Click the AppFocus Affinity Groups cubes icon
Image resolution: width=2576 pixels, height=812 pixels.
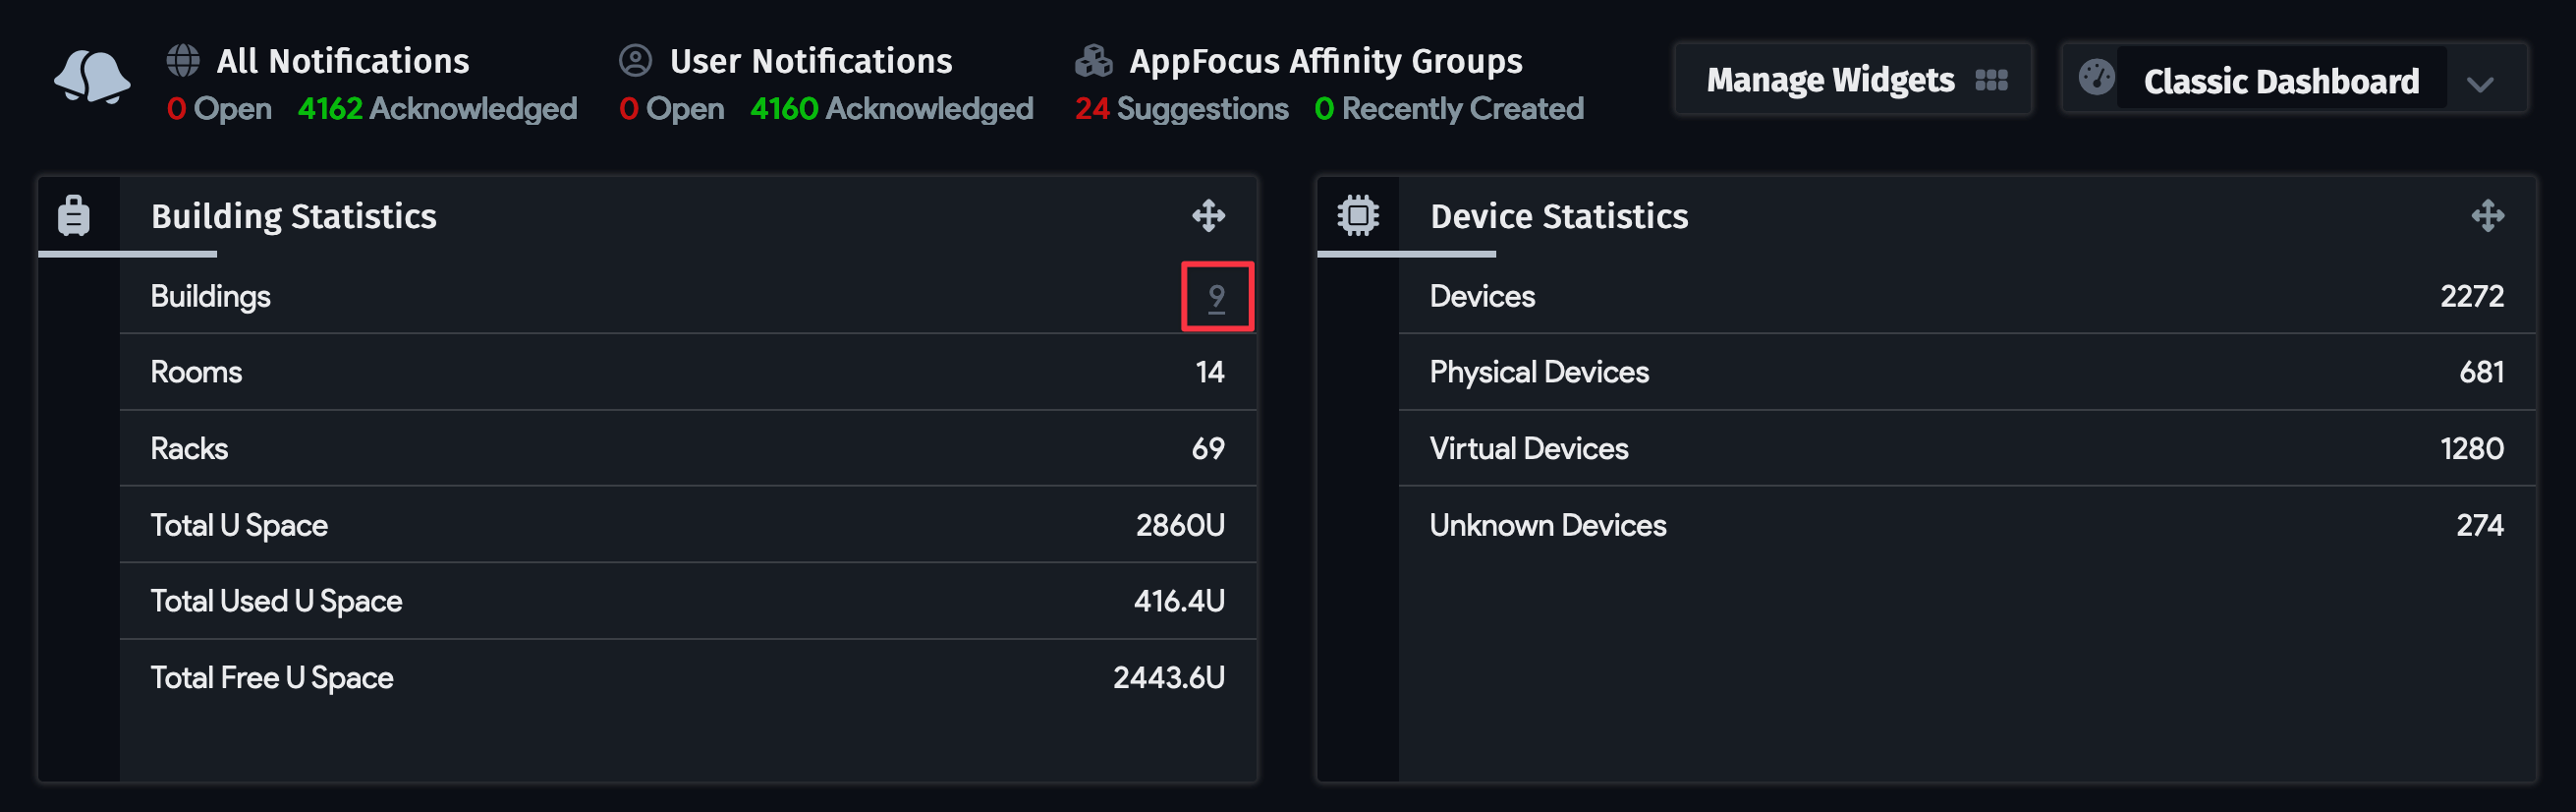coord(1094,60)
